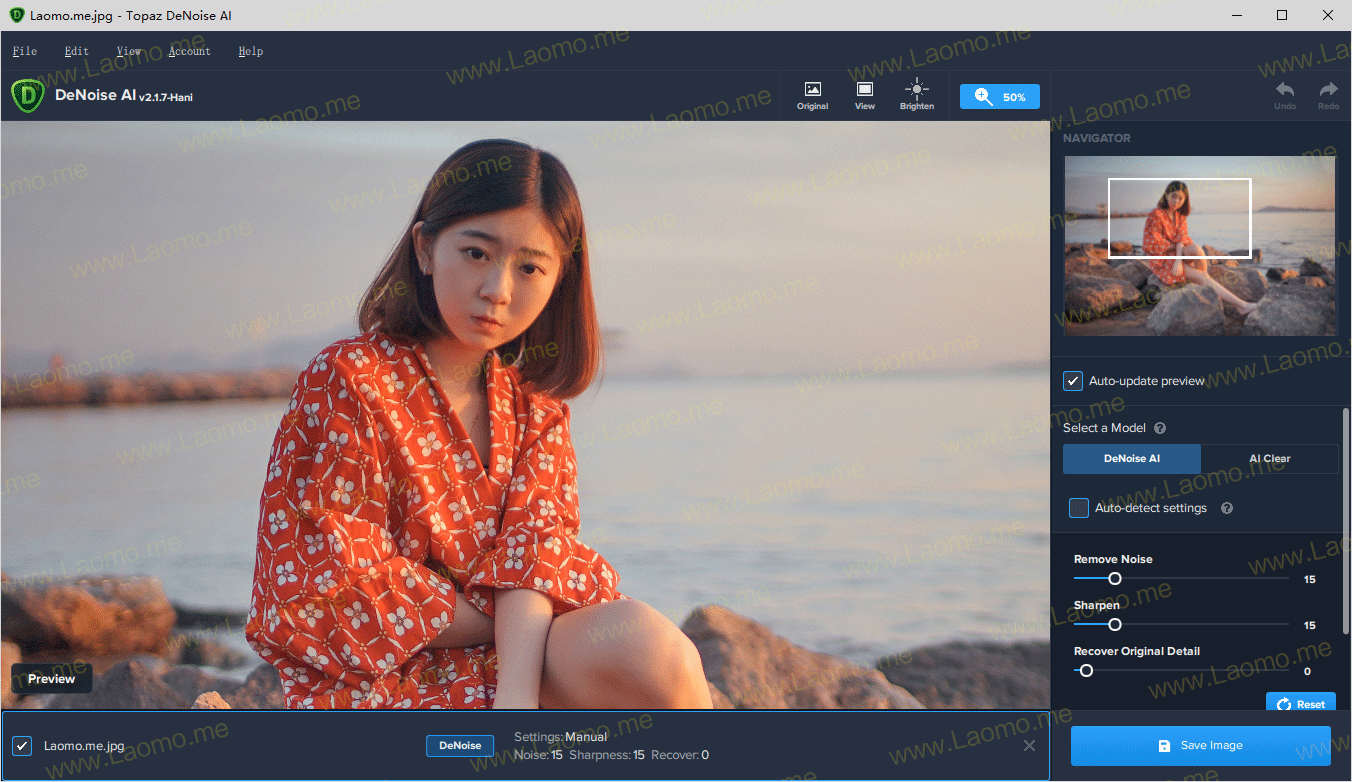The height and width of the screenshot is (782, 1352).
Task: Click the Navigator thumbnail preview
Action: (x=1200, y=246)
